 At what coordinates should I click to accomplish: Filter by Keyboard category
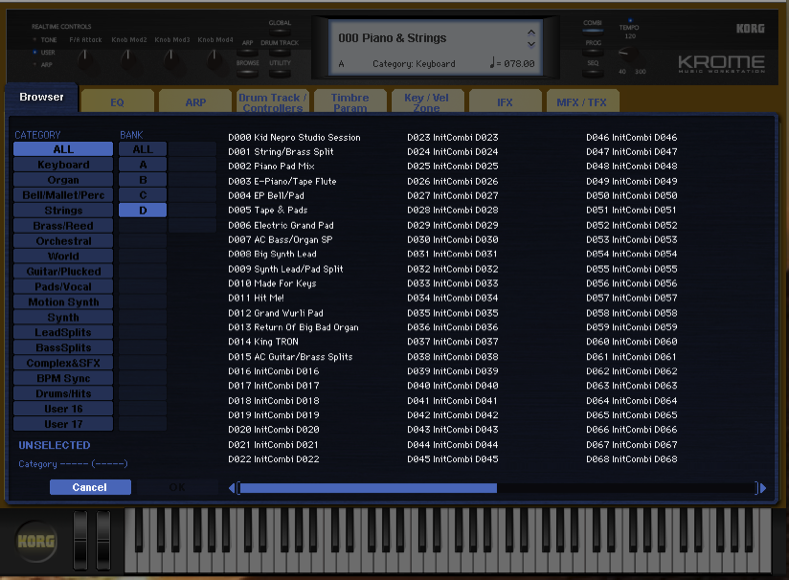pyautogui.click(x=63, y=164)
